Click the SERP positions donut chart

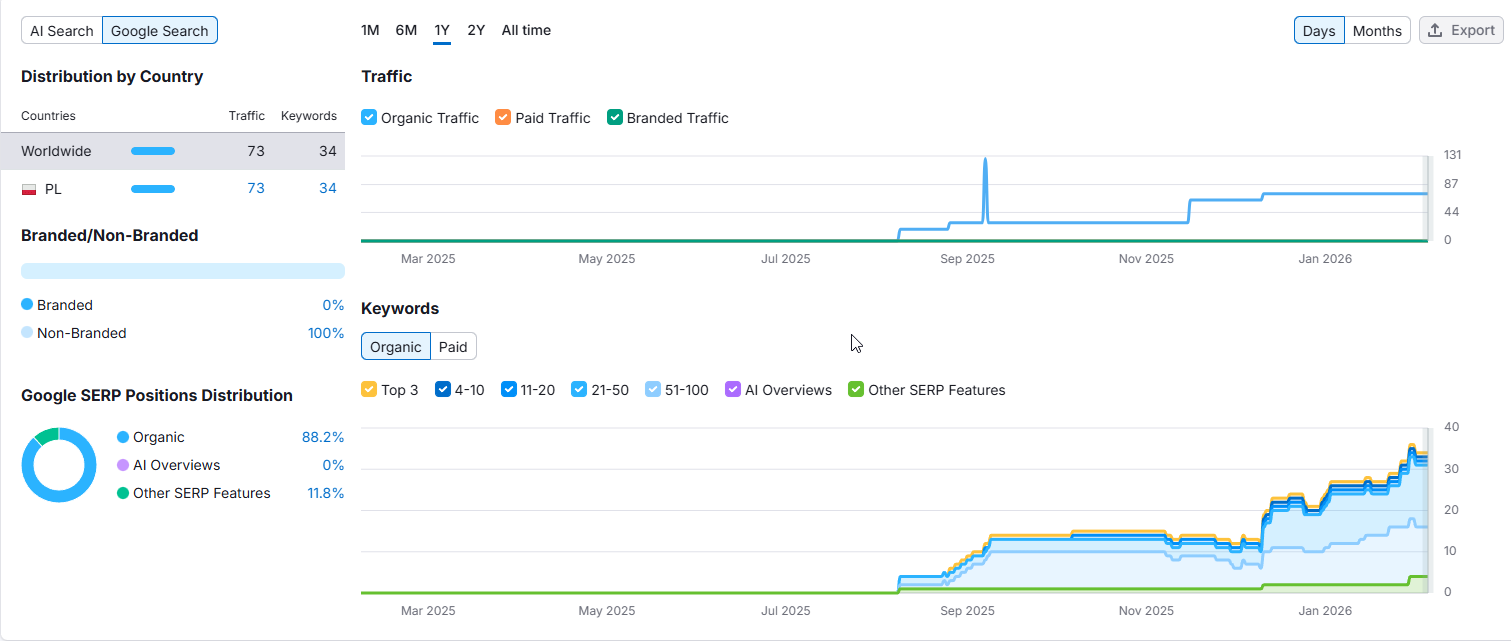pos(59,465)
